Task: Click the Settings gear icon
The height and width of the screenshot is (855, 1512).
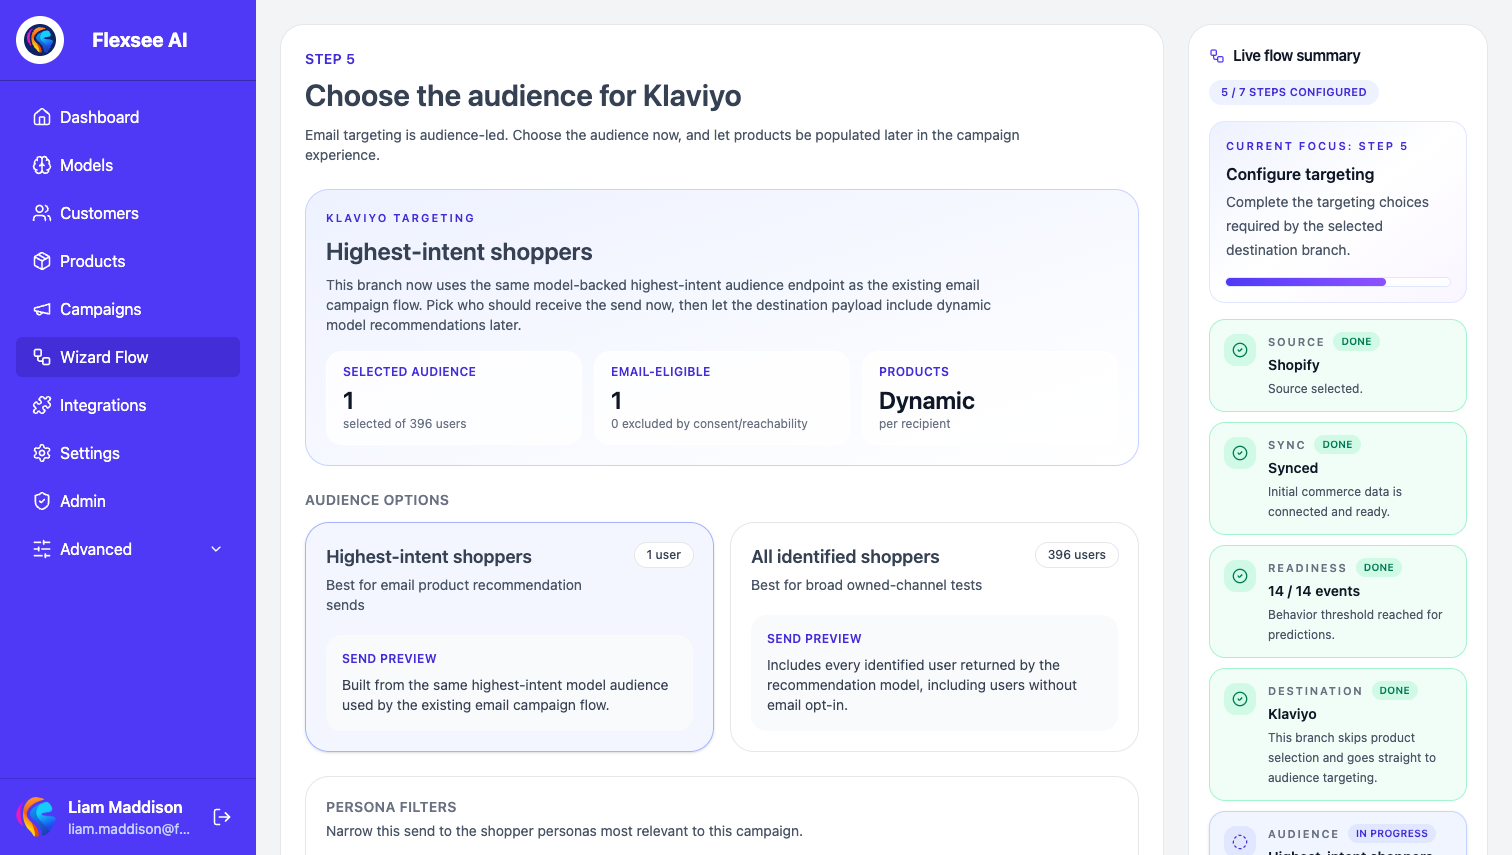Action: click(42, 453)
